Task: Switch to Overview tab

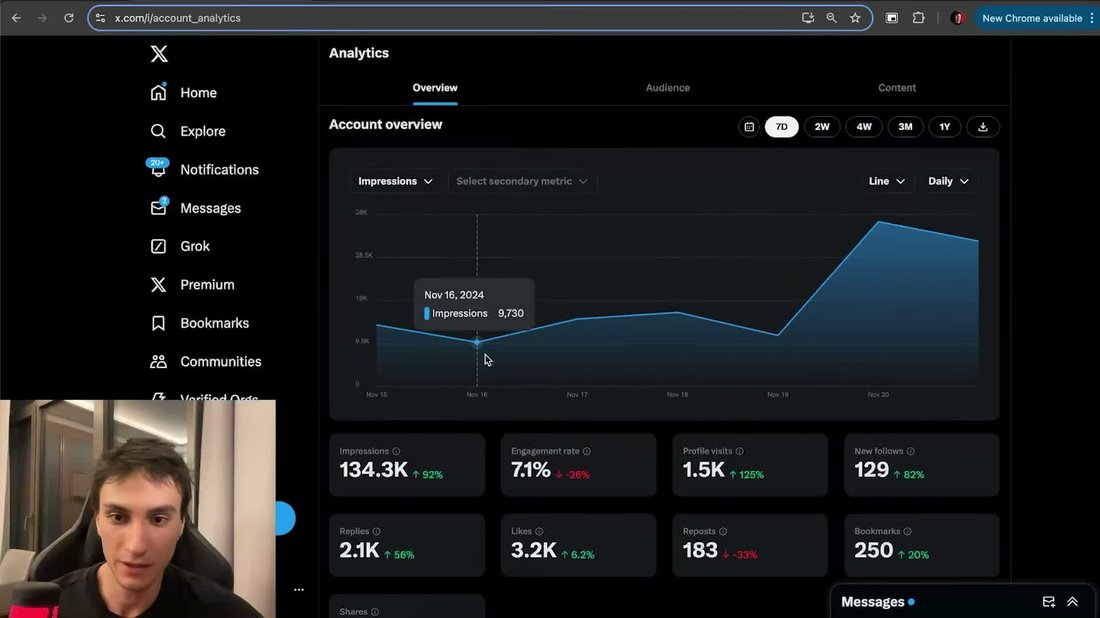Action: click(435, 88)
